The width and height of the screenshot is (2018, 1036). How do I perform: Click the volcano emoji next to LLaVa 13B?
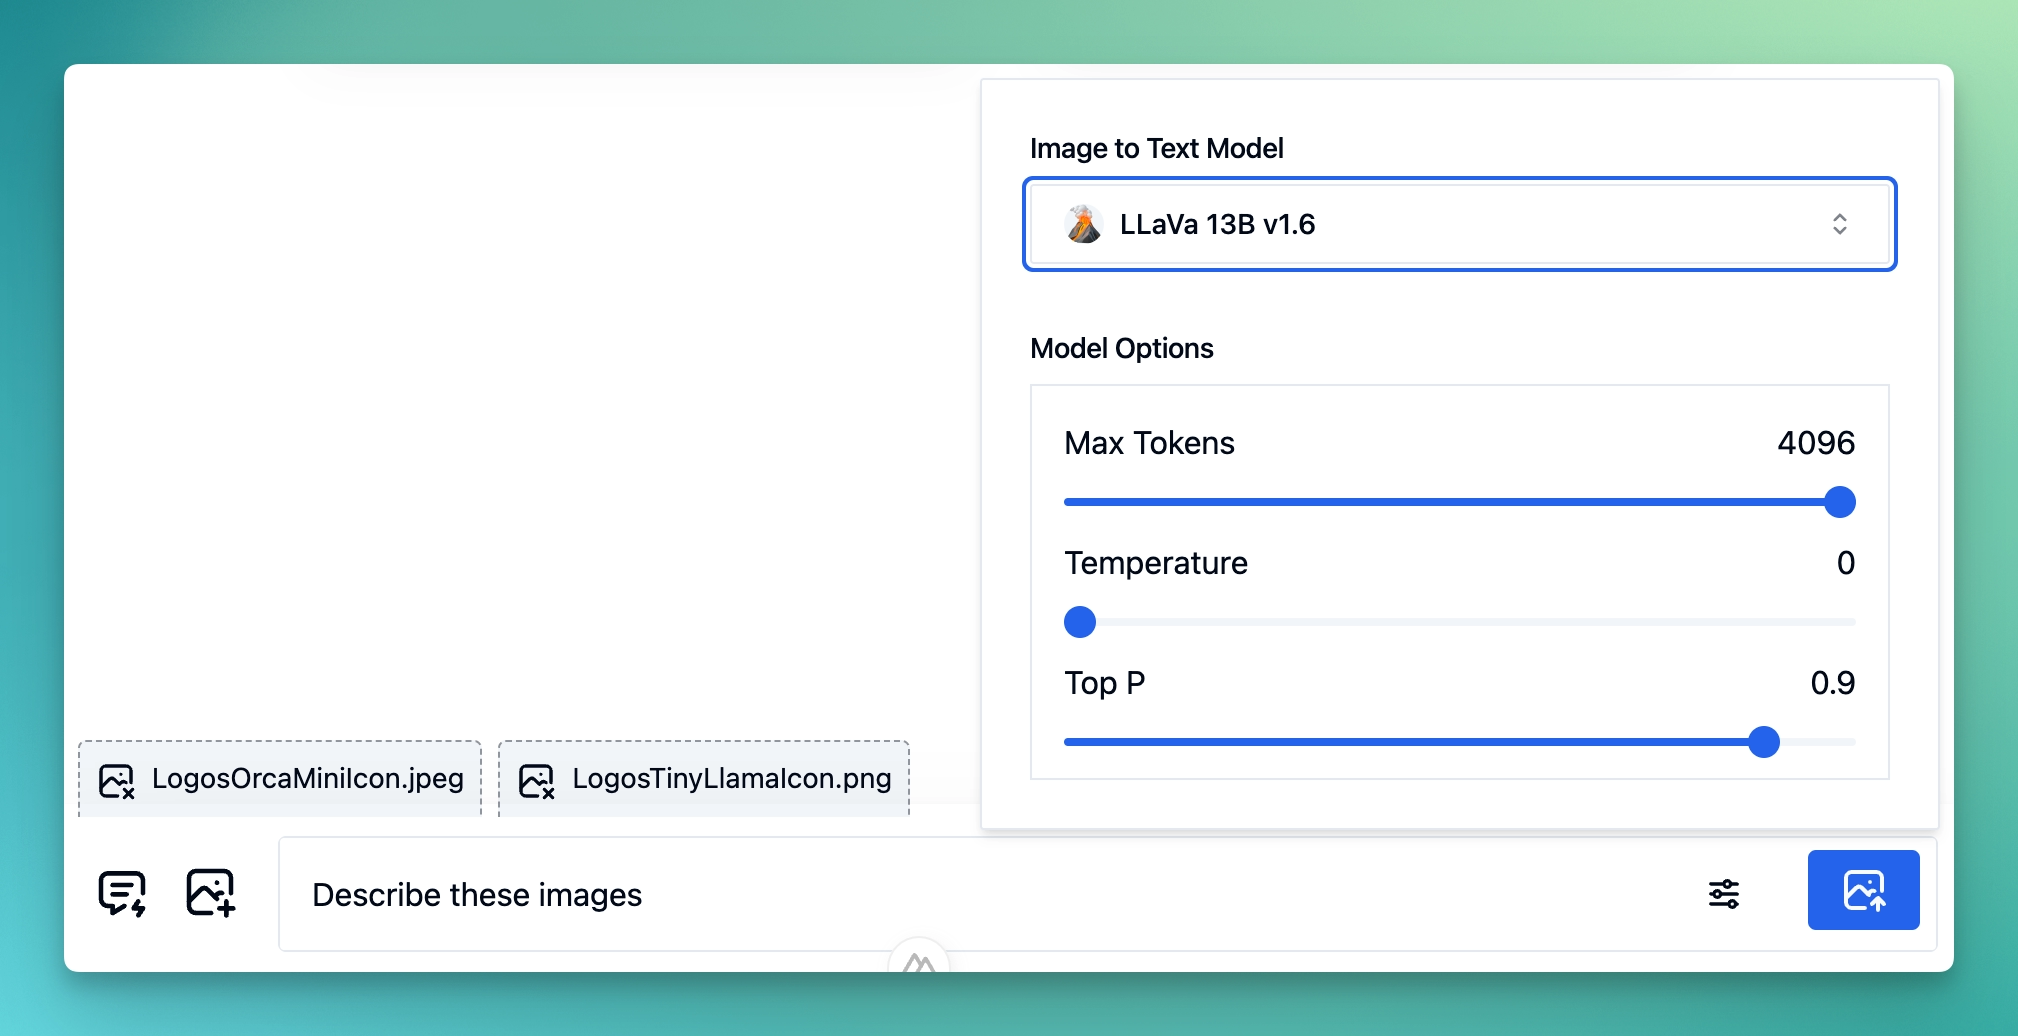click(1083, 224)
